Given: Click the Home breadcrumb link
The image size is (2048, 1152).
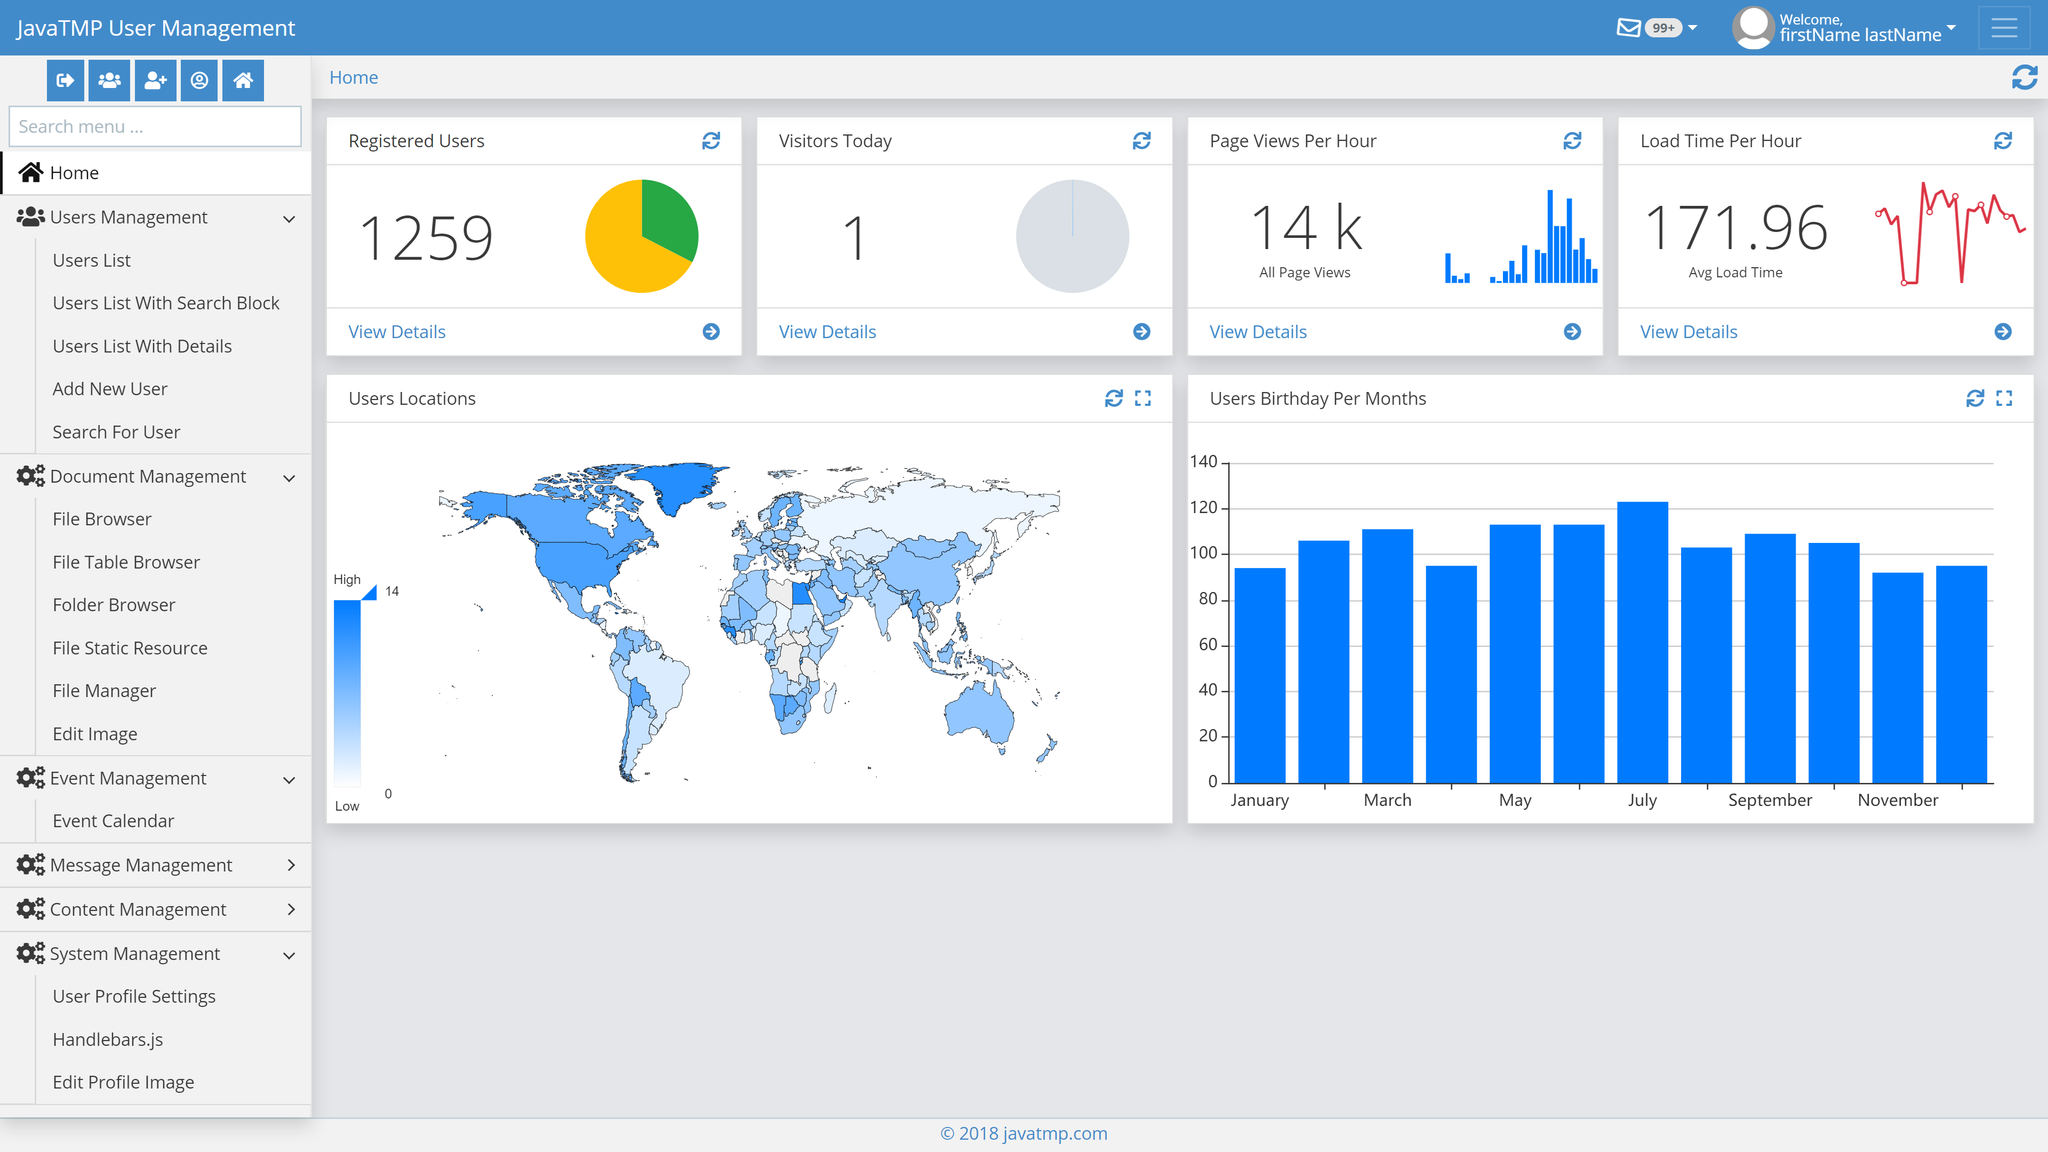Looking at the screenshot, I should point(354,77).
